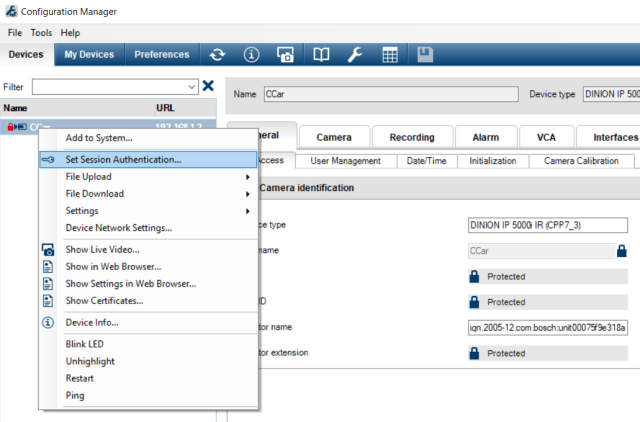This screenshot has width=640, height=422.
Task: Select the wrench tool icon
Action: pos(355,55)
